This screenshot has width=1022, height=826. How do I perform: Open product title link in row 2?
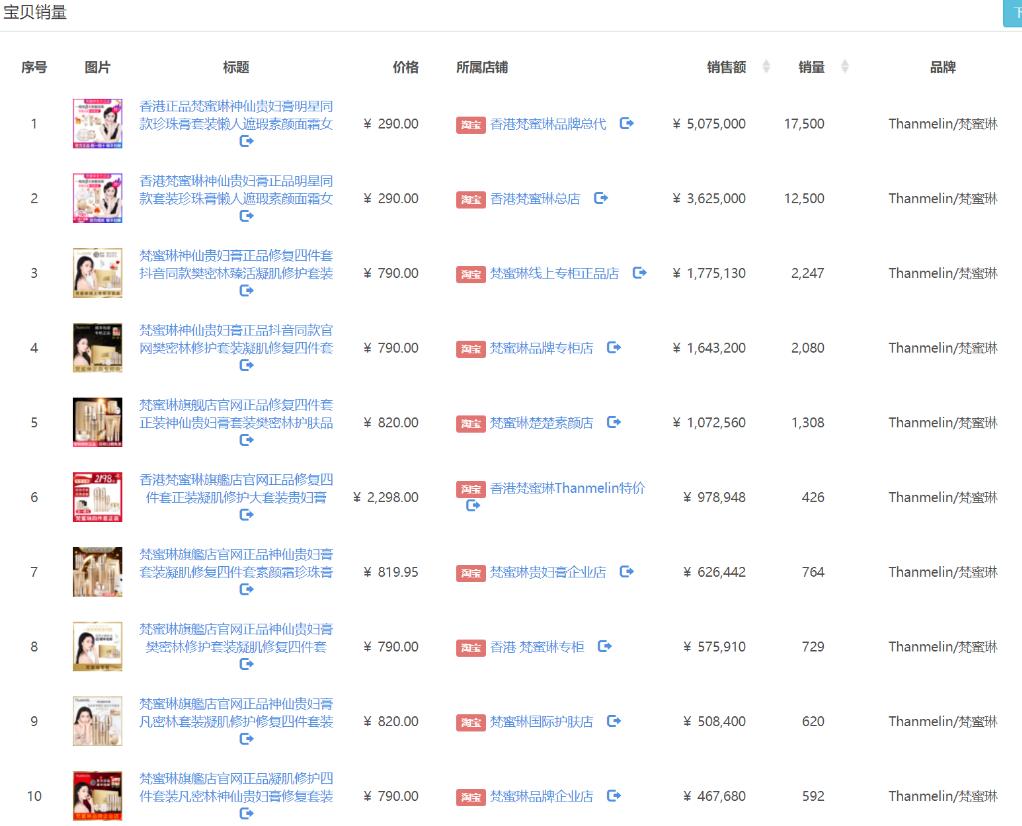tap(236, 190)
